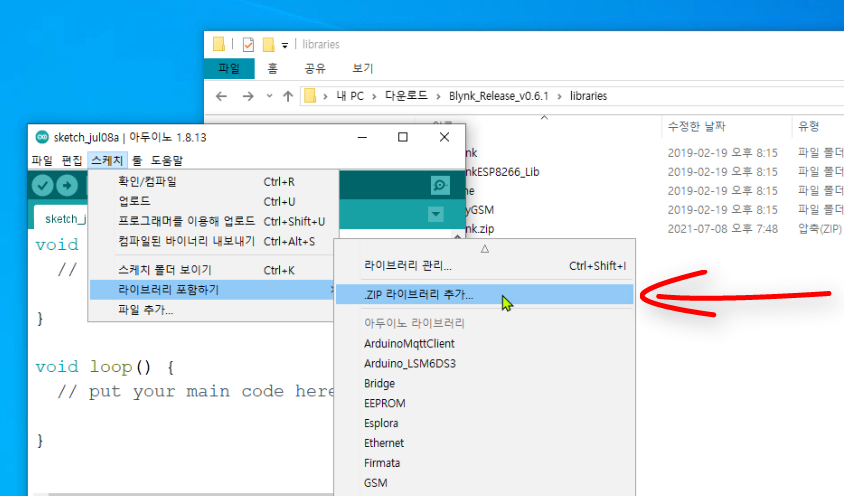
Task: Open Arduino 도움말 menu
Action: pos(166,160)
